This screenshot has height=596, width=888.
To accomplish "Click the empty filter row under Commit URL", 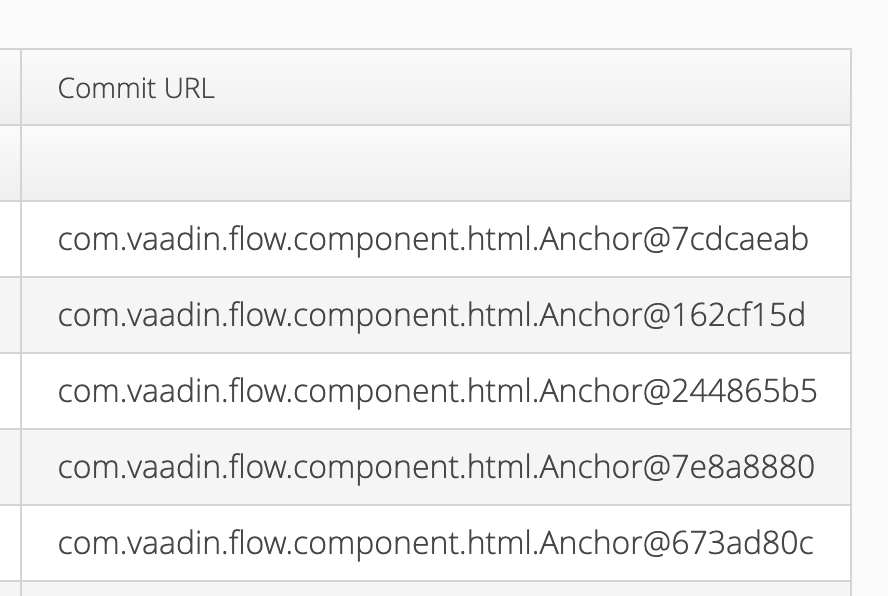I will click(435, 163).
